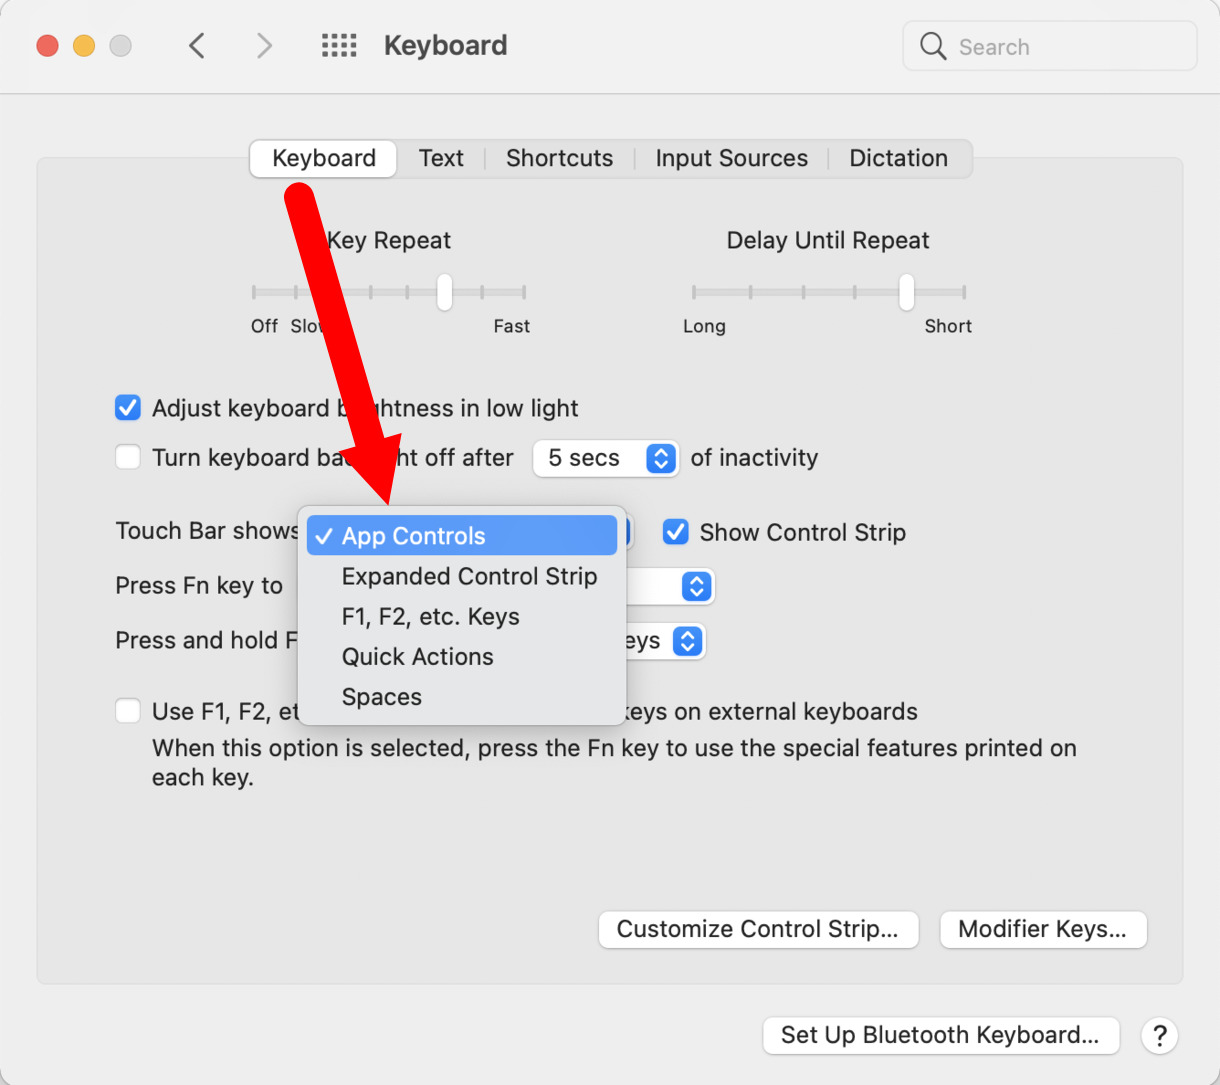This screenshot has height=1085, width=1220.
Task: Click the Delay Until Repeat slider handle
Action: point(906,292)
